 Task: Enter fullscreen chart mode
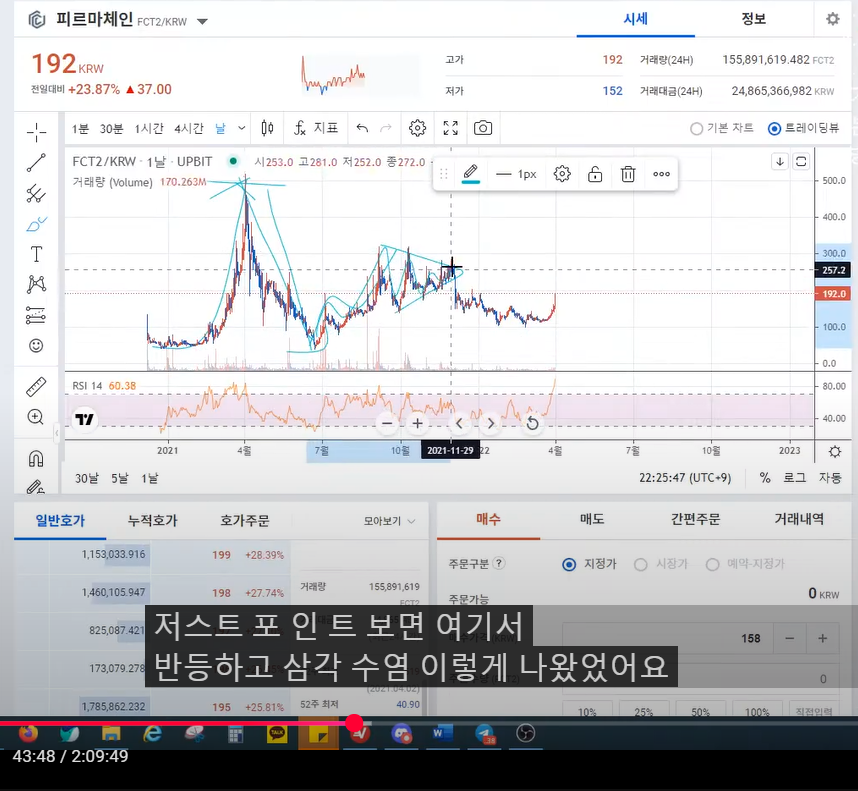[450, 128]
